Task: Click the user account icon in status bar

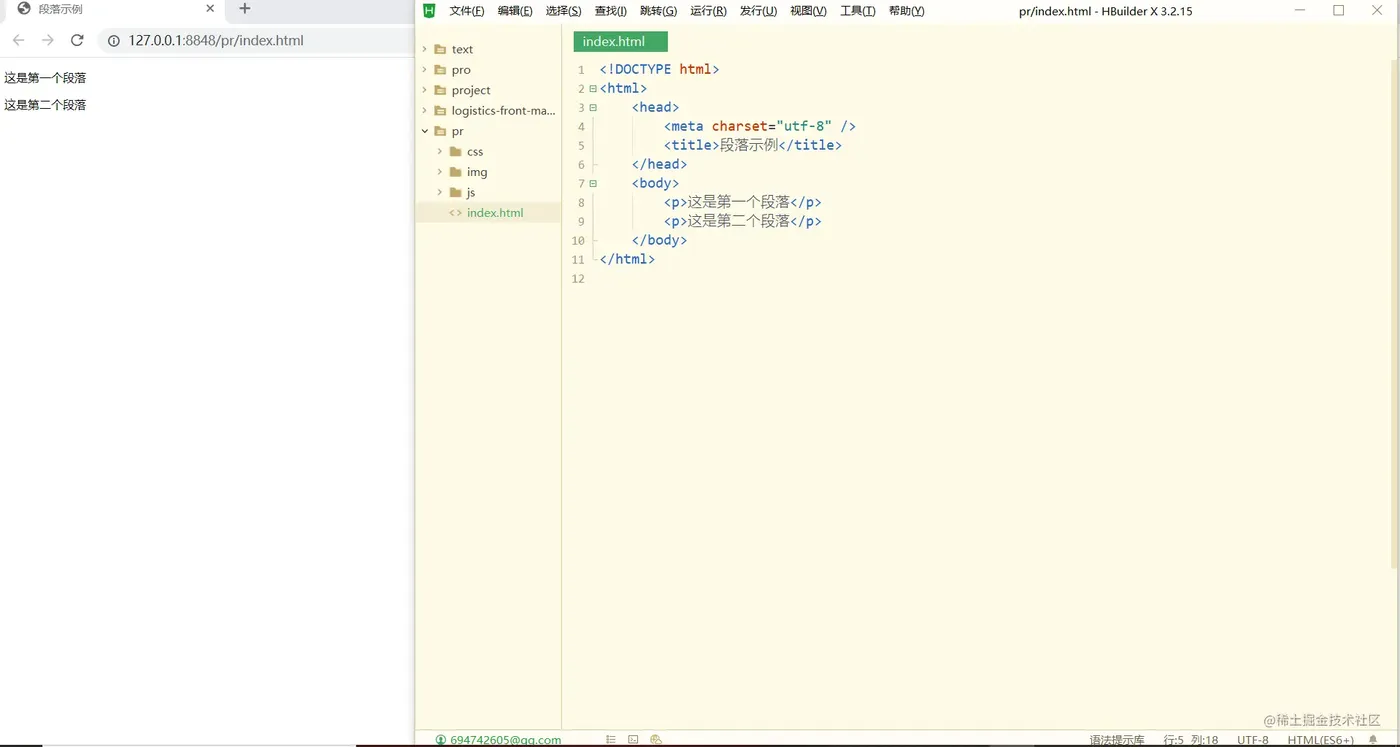Action: (x=440, y=740)
